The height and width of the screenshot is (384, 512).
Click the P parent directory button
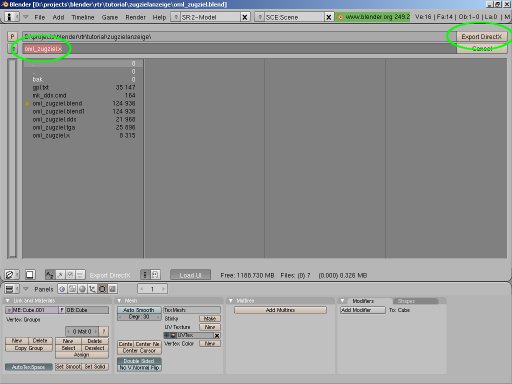click(12, 37)
